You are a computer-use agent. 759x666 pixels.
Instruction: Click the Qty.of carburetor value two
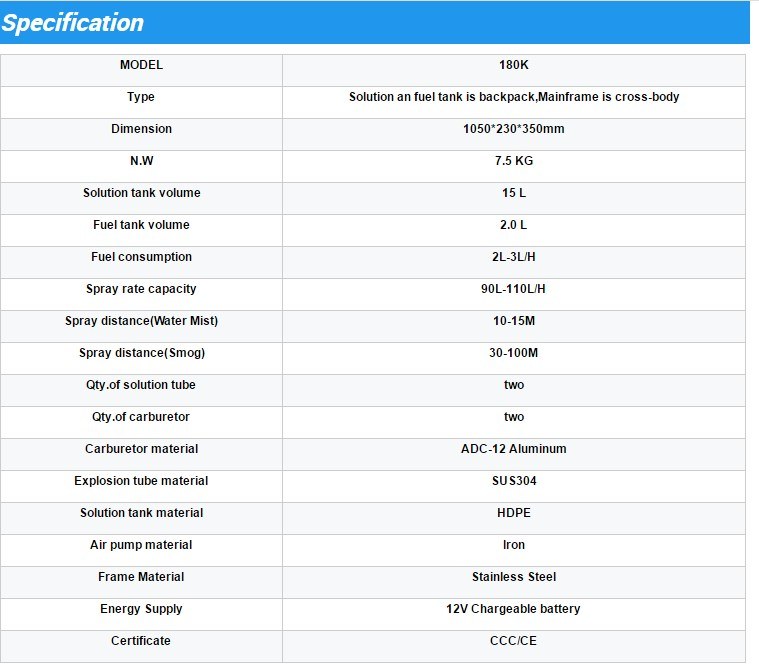[514, 417]
